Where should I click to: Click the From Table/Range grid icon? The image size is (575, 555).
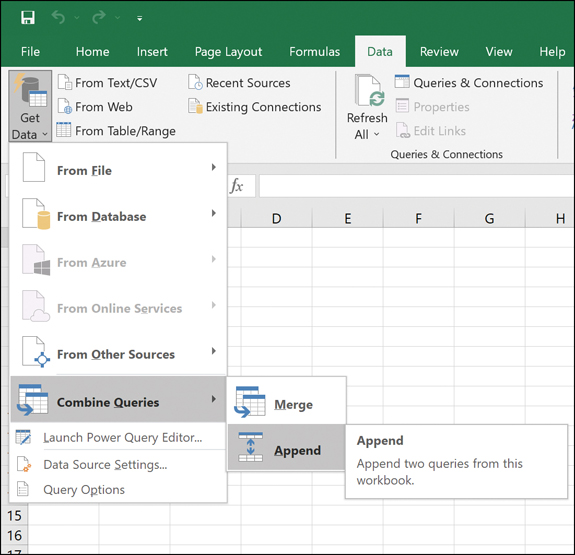tap(64, 129)
